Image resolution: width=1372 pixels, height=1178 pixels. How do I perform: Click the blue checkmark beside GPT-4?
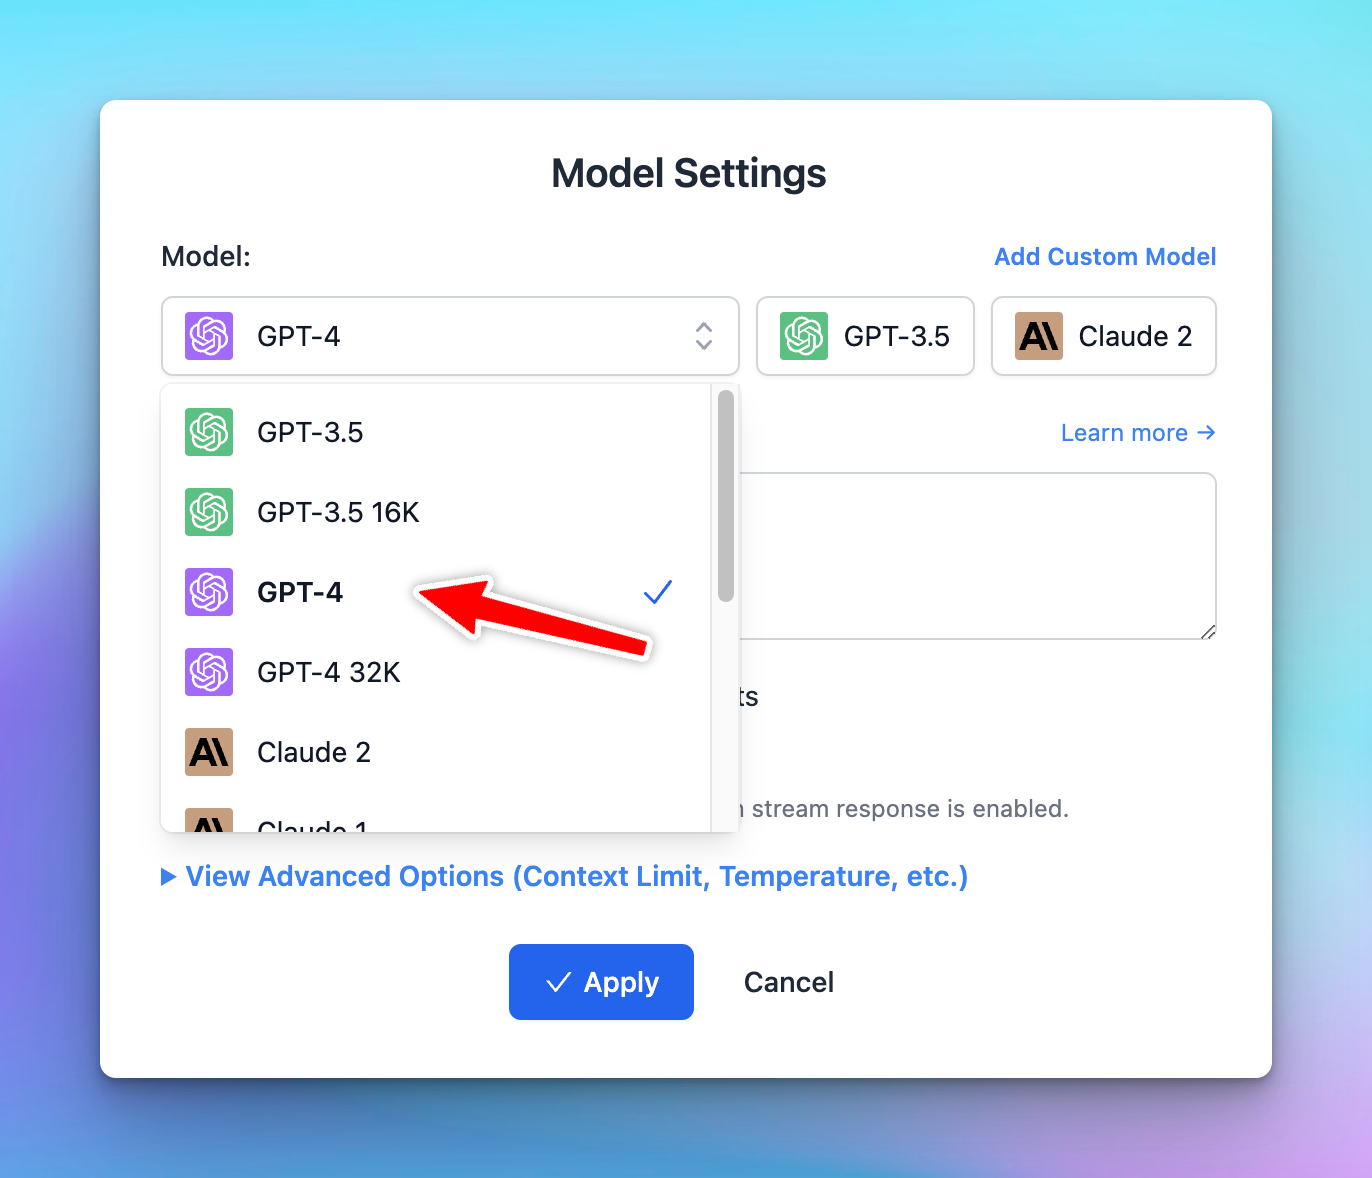pos(657,592)
